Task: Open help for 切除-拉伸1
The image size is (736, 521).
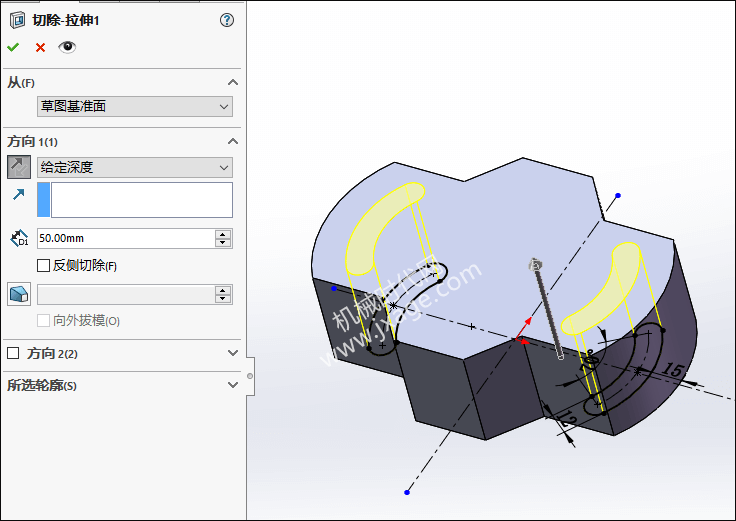Action: pos(227,20)
